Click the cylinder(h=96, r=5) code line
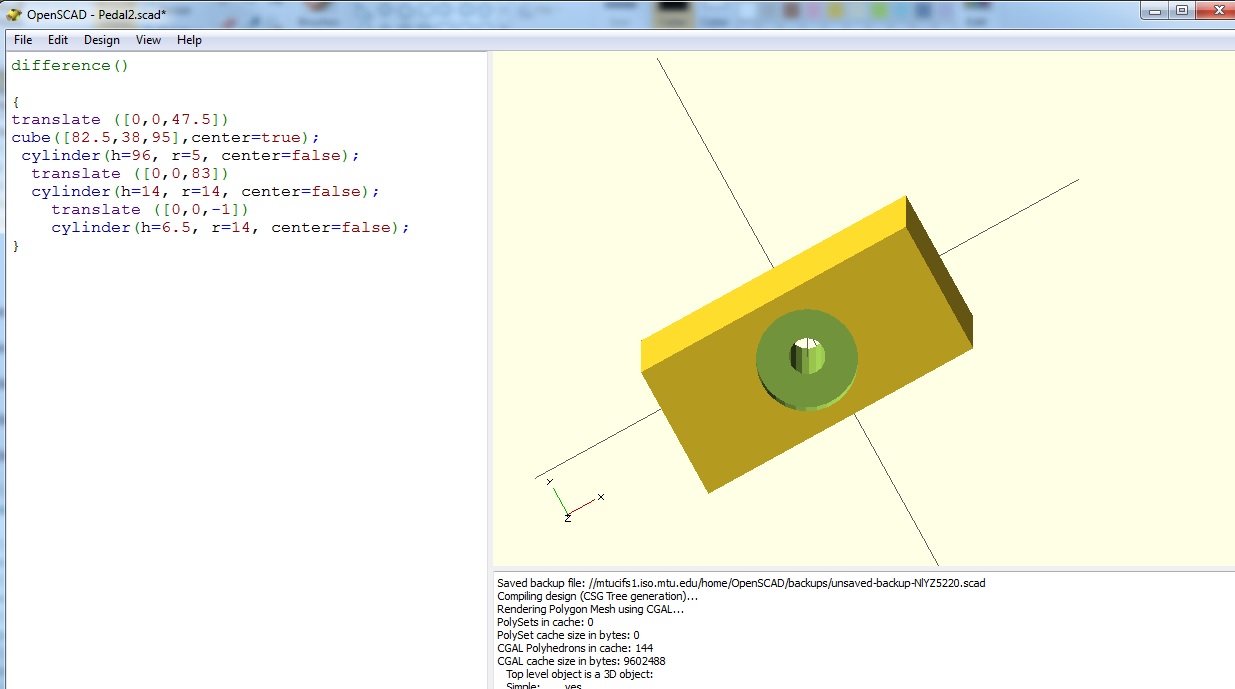Viewport: 1235px width, 689px height. coord(190,156)
